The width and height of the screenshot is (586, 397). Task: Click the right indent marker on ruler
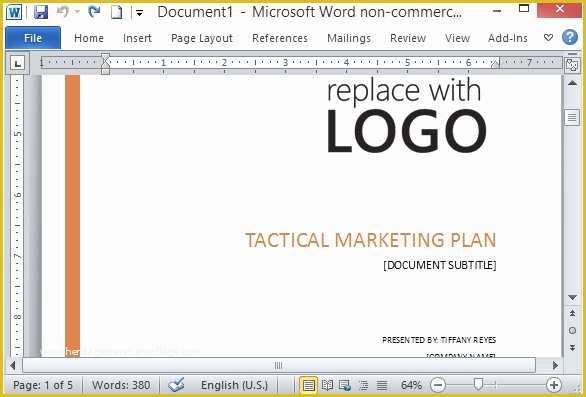click(495, 64)
